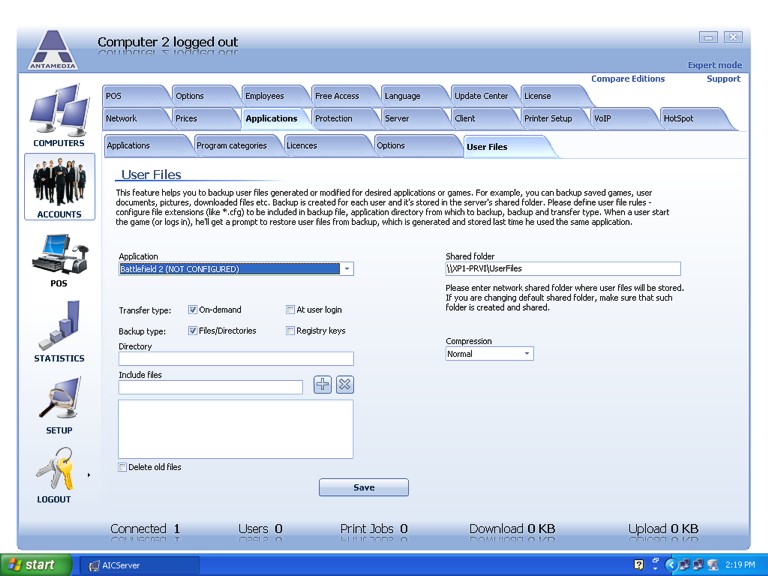Click into the Directory input field
Image resolution: width=768 pixels, height=576 pixels.
[x=236, y=359]
